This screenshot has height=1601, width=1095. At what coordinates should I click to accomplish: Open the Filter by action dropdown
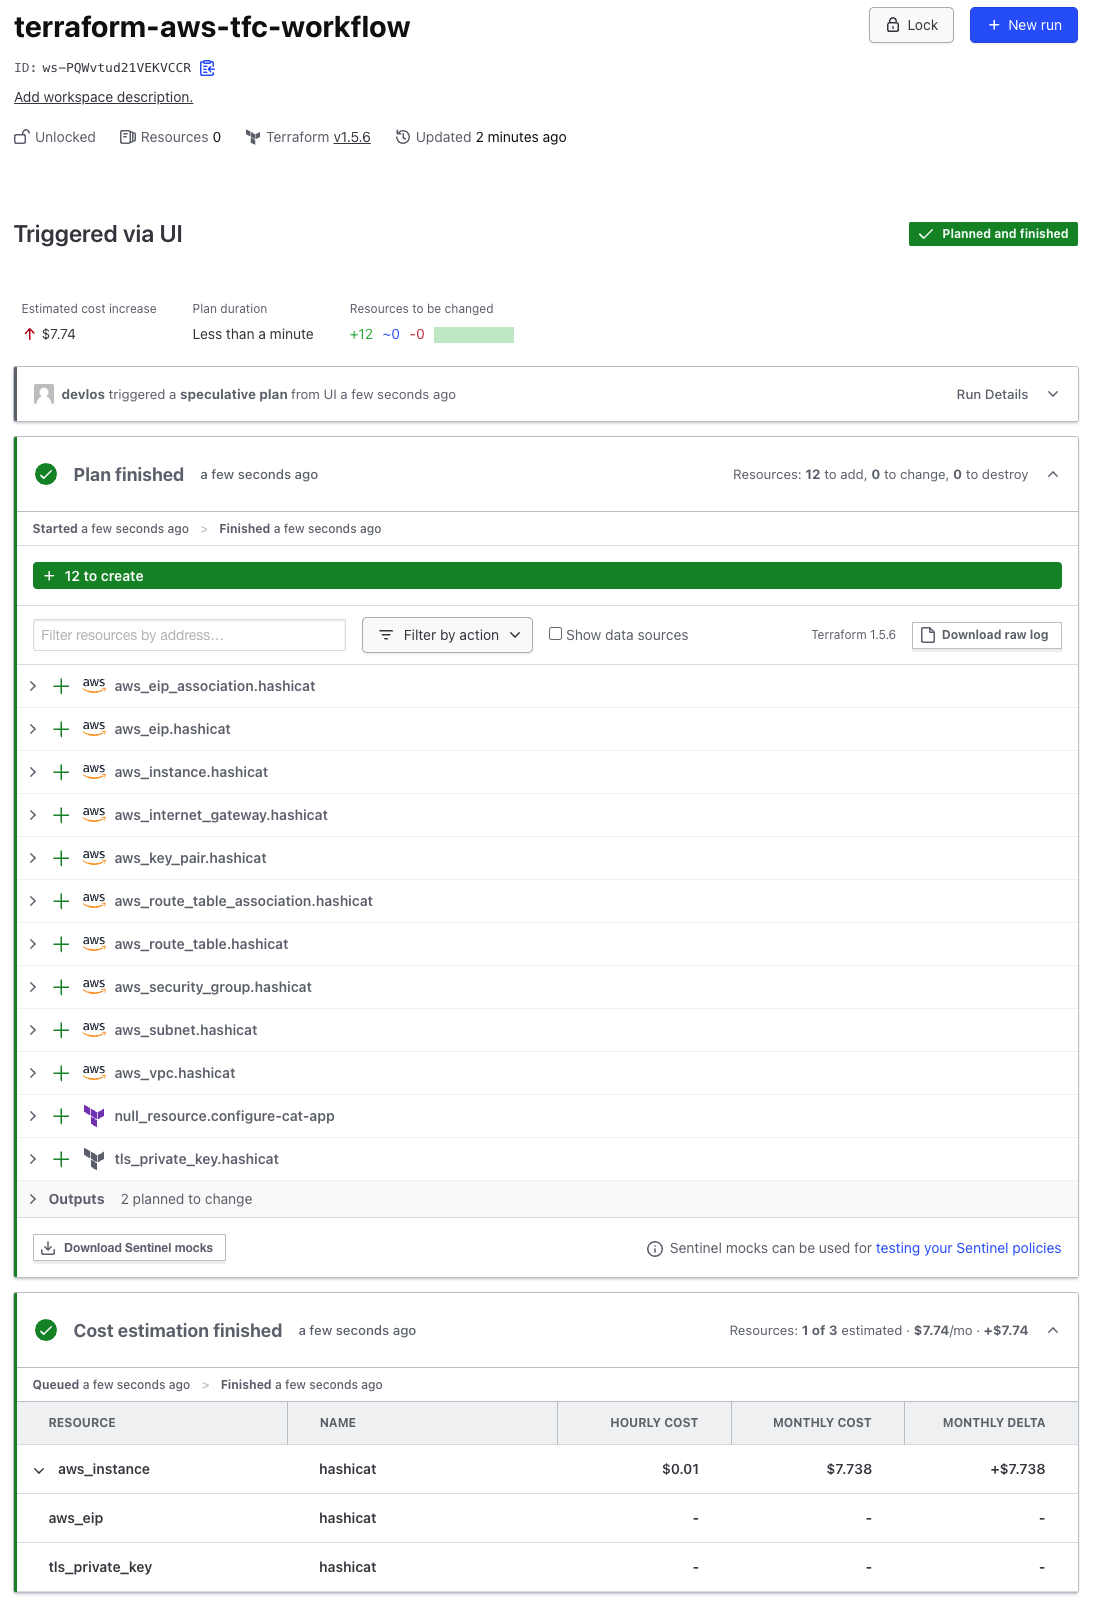pos(447,635)
